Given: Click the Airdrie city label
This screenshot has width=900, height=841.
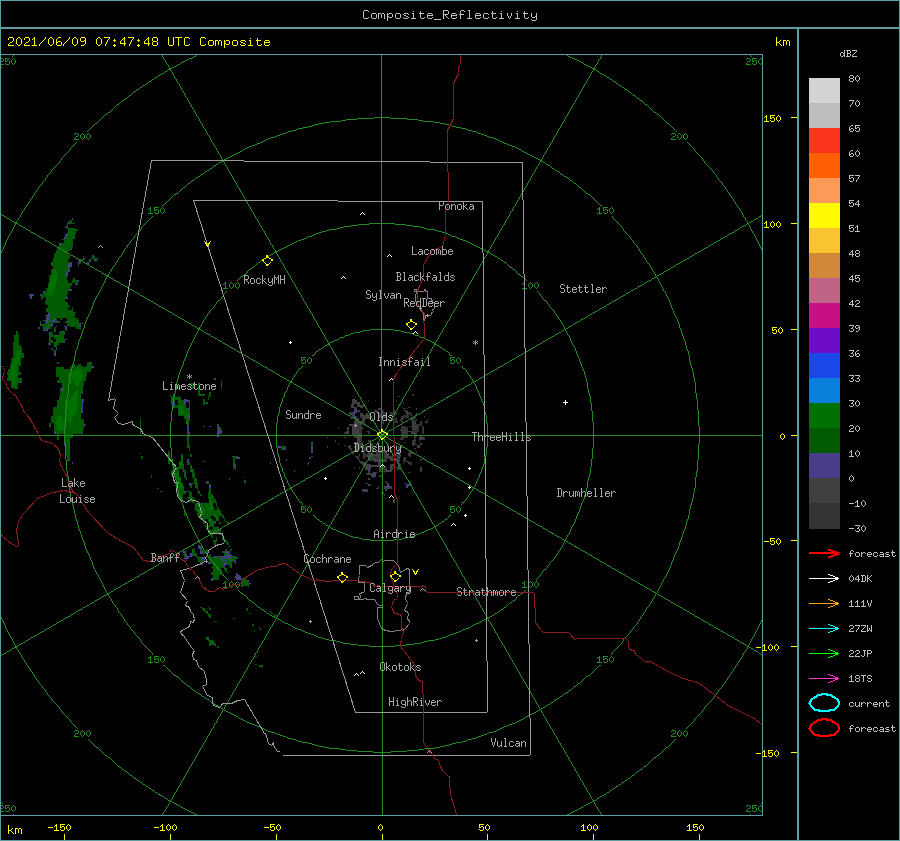Looking at the screenshot, I should click(394, 534).
